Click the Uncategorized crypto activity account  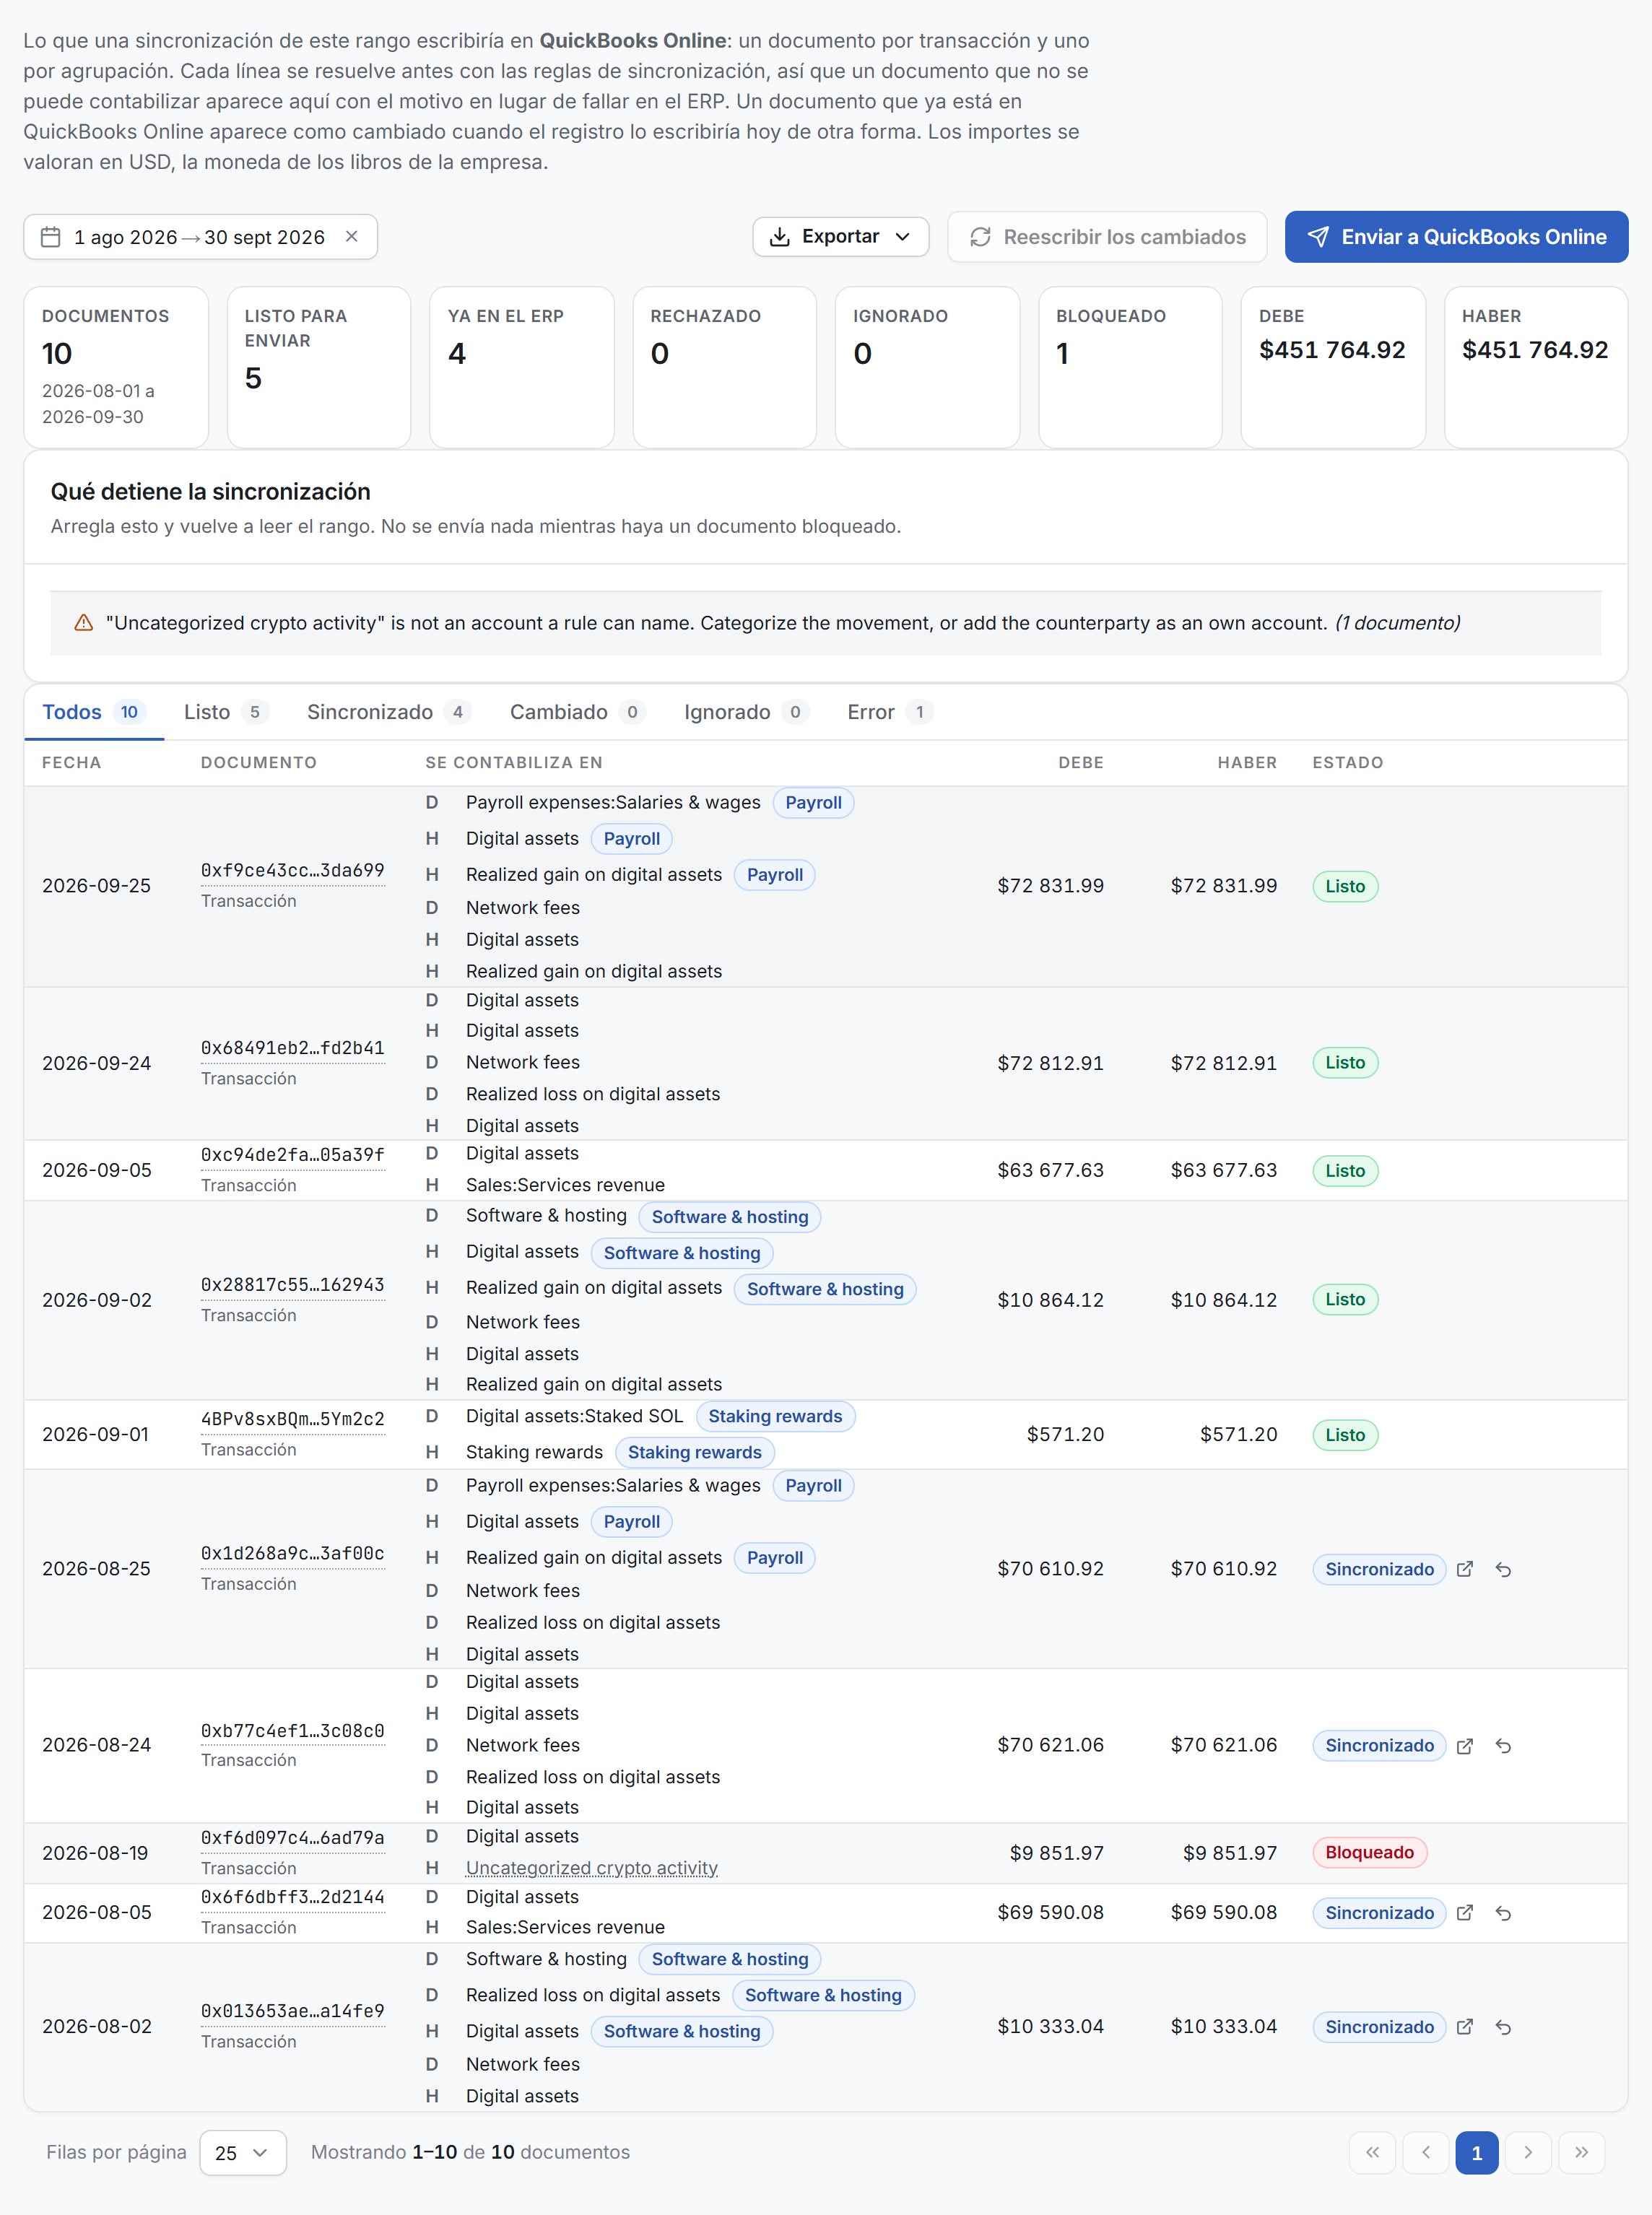(x=592, y=1868)
